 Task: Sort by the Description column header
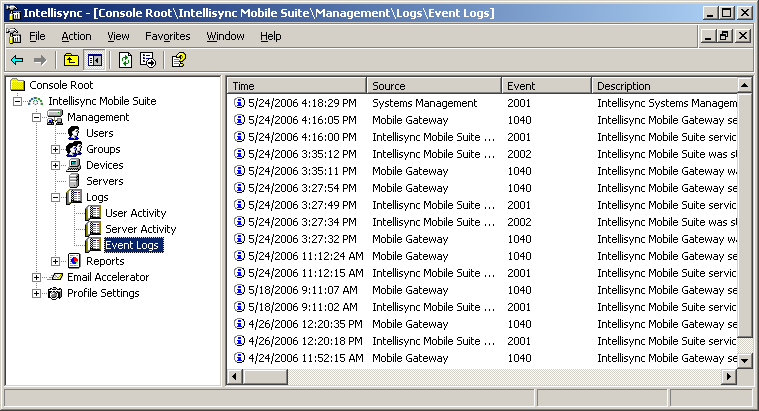(x=664, y=86)
